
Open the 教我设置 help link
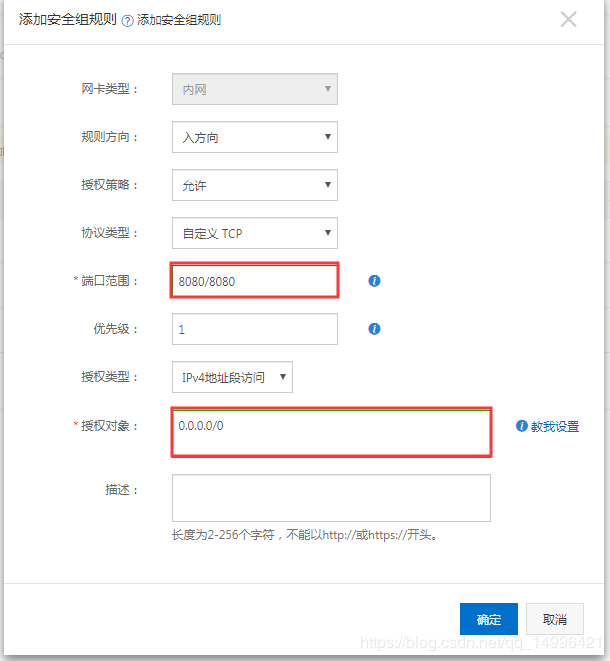tap(554, 426)
